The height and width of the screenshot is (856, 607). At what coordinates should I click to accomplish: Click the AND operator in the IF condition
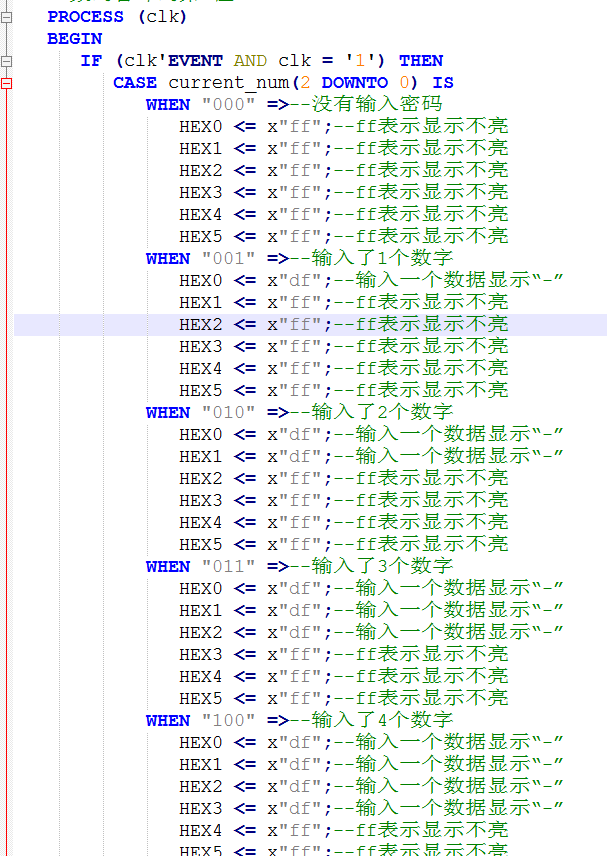click(x=250, y=61)
